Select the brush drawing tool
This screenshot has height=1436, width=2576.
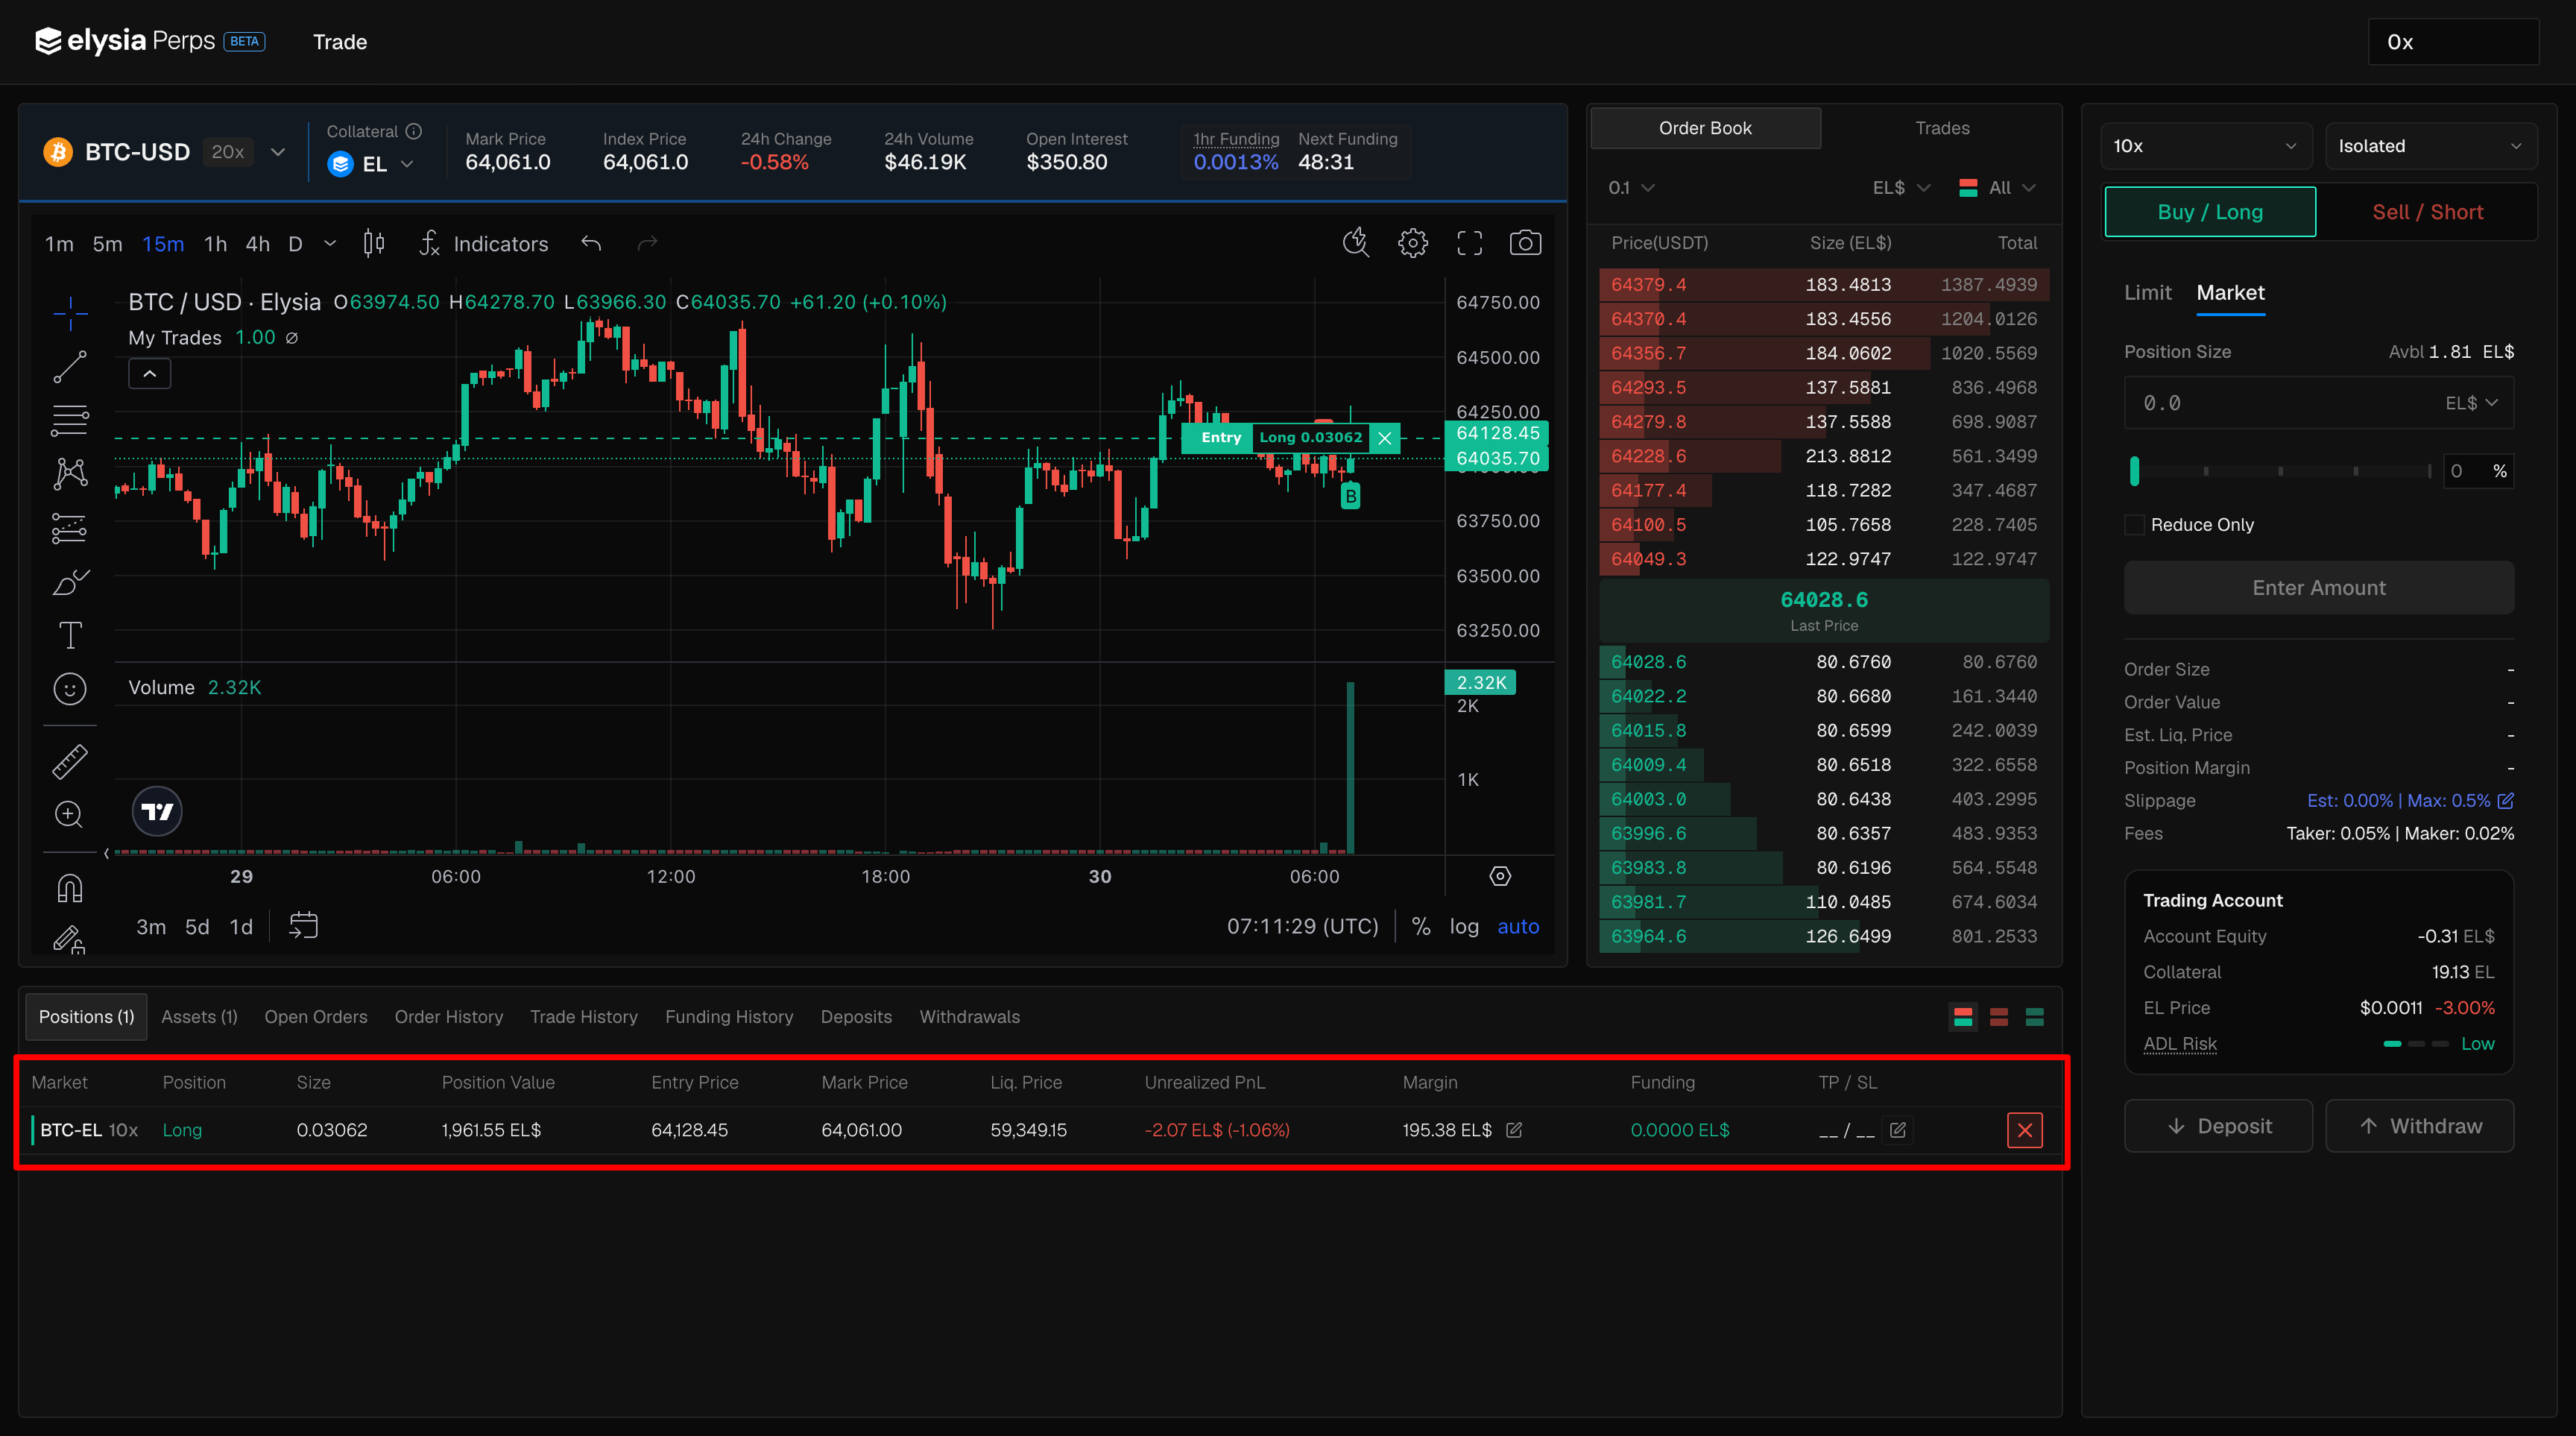click(x=70, y=582)
